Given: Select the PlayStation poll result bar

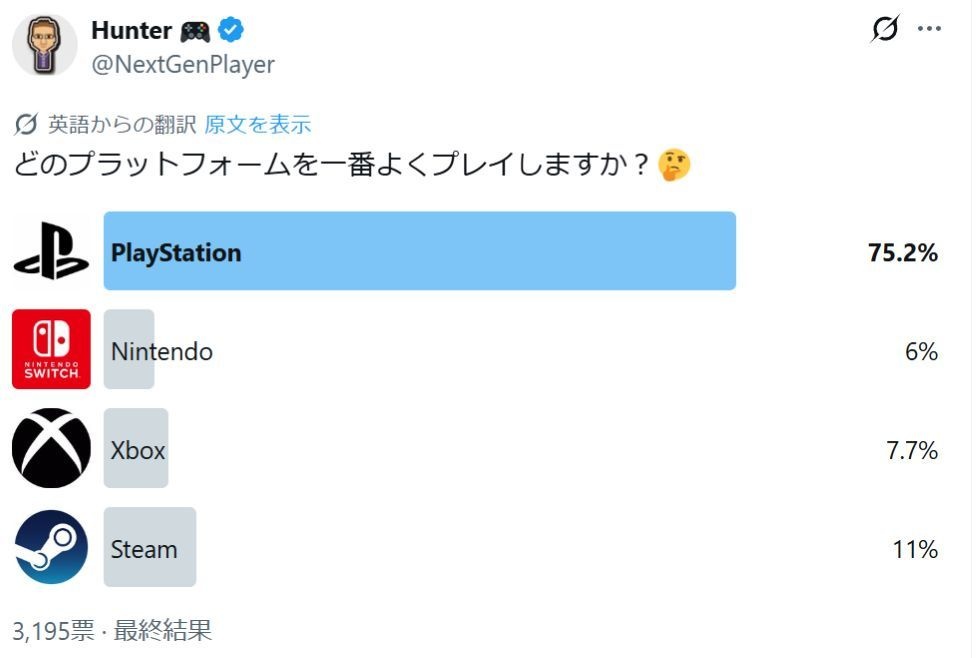Looking at the screenshot, I should tap(420, 251).
